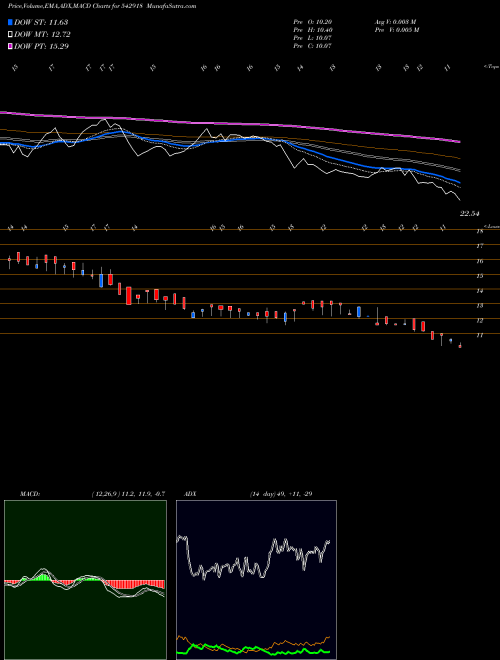Click the blue DOW ST legend swatch

click(x=10, y=22)
